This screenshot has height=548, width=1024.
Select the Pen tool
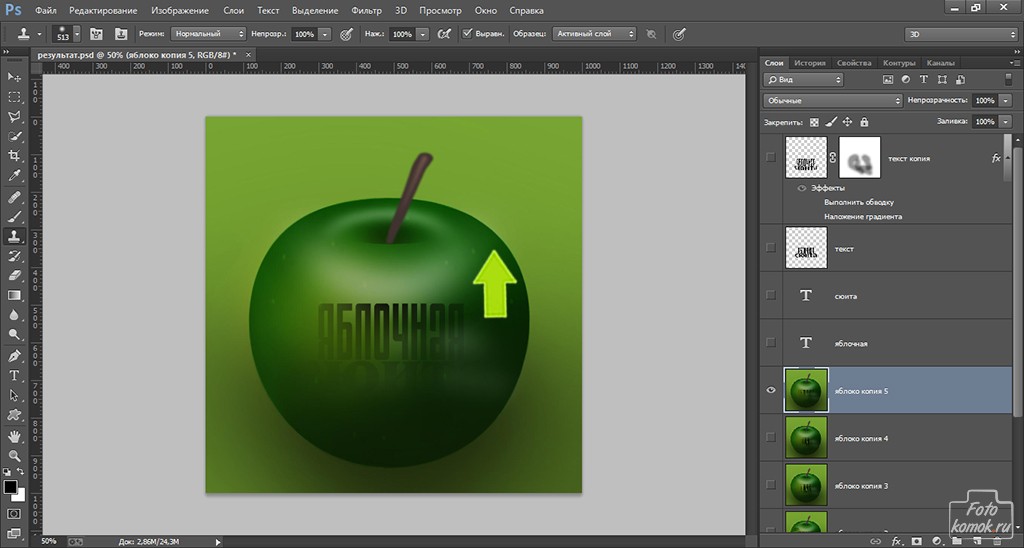pos(14,356)
